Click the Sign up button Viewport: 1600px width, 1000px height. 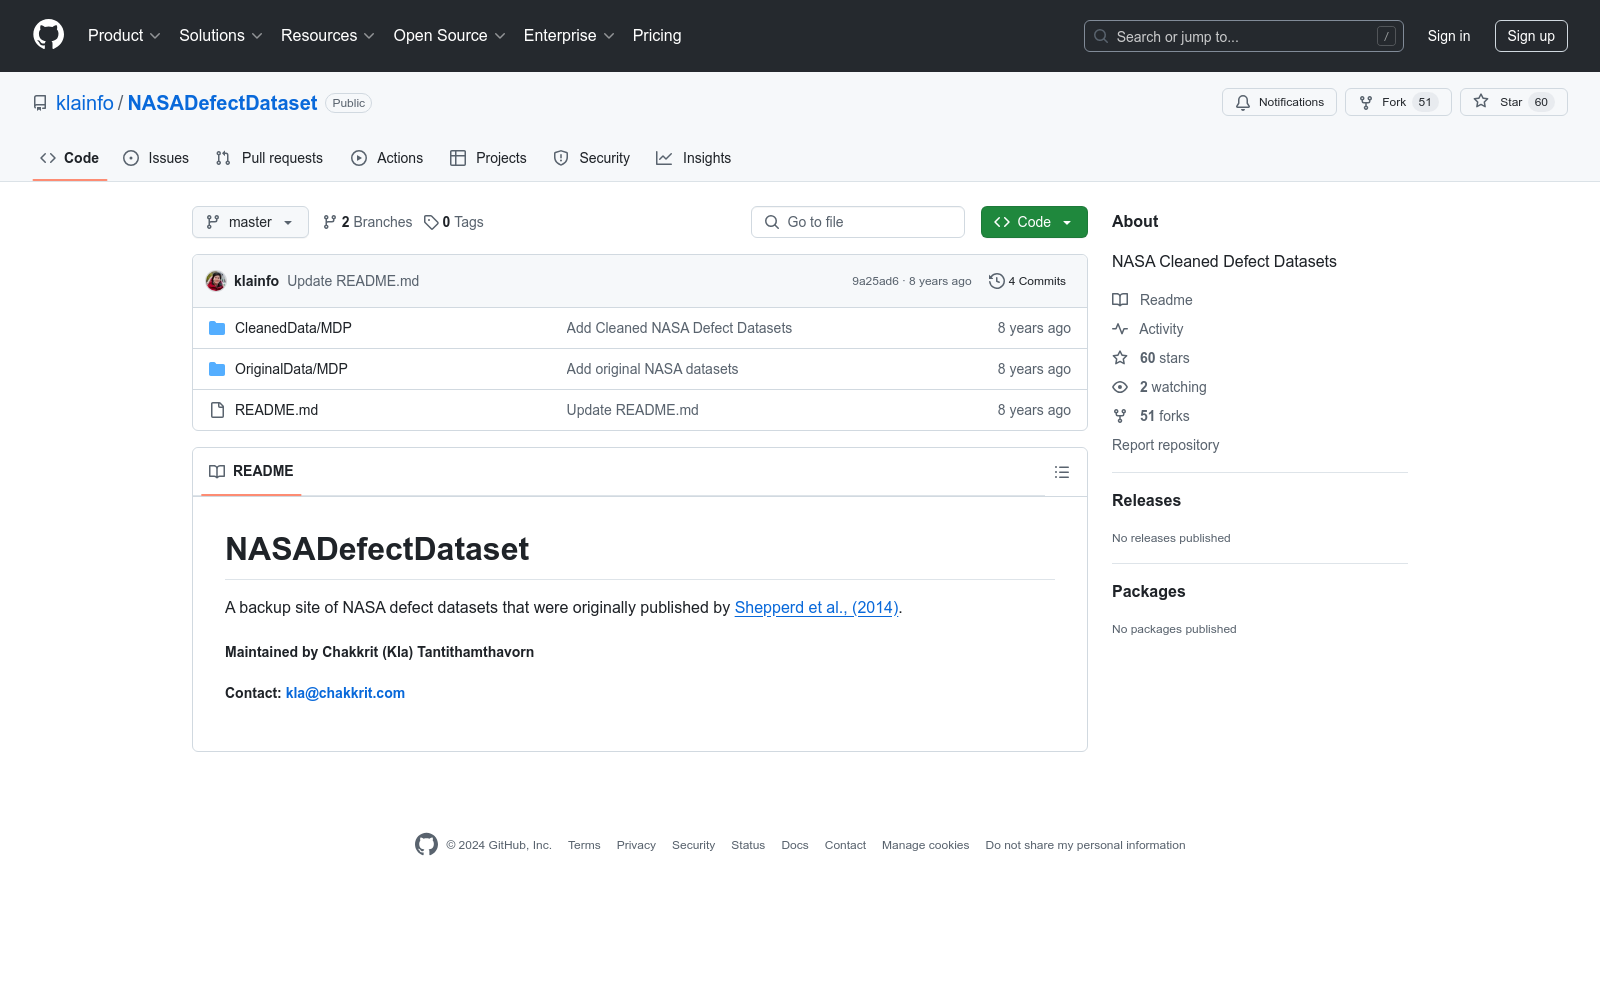[x=1531, y=35]
